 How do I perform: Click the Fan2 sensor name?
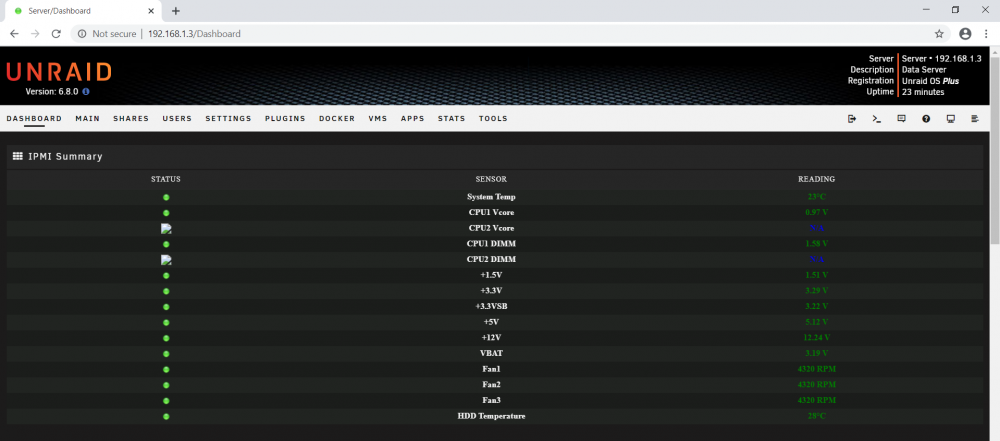click(491, 385)
